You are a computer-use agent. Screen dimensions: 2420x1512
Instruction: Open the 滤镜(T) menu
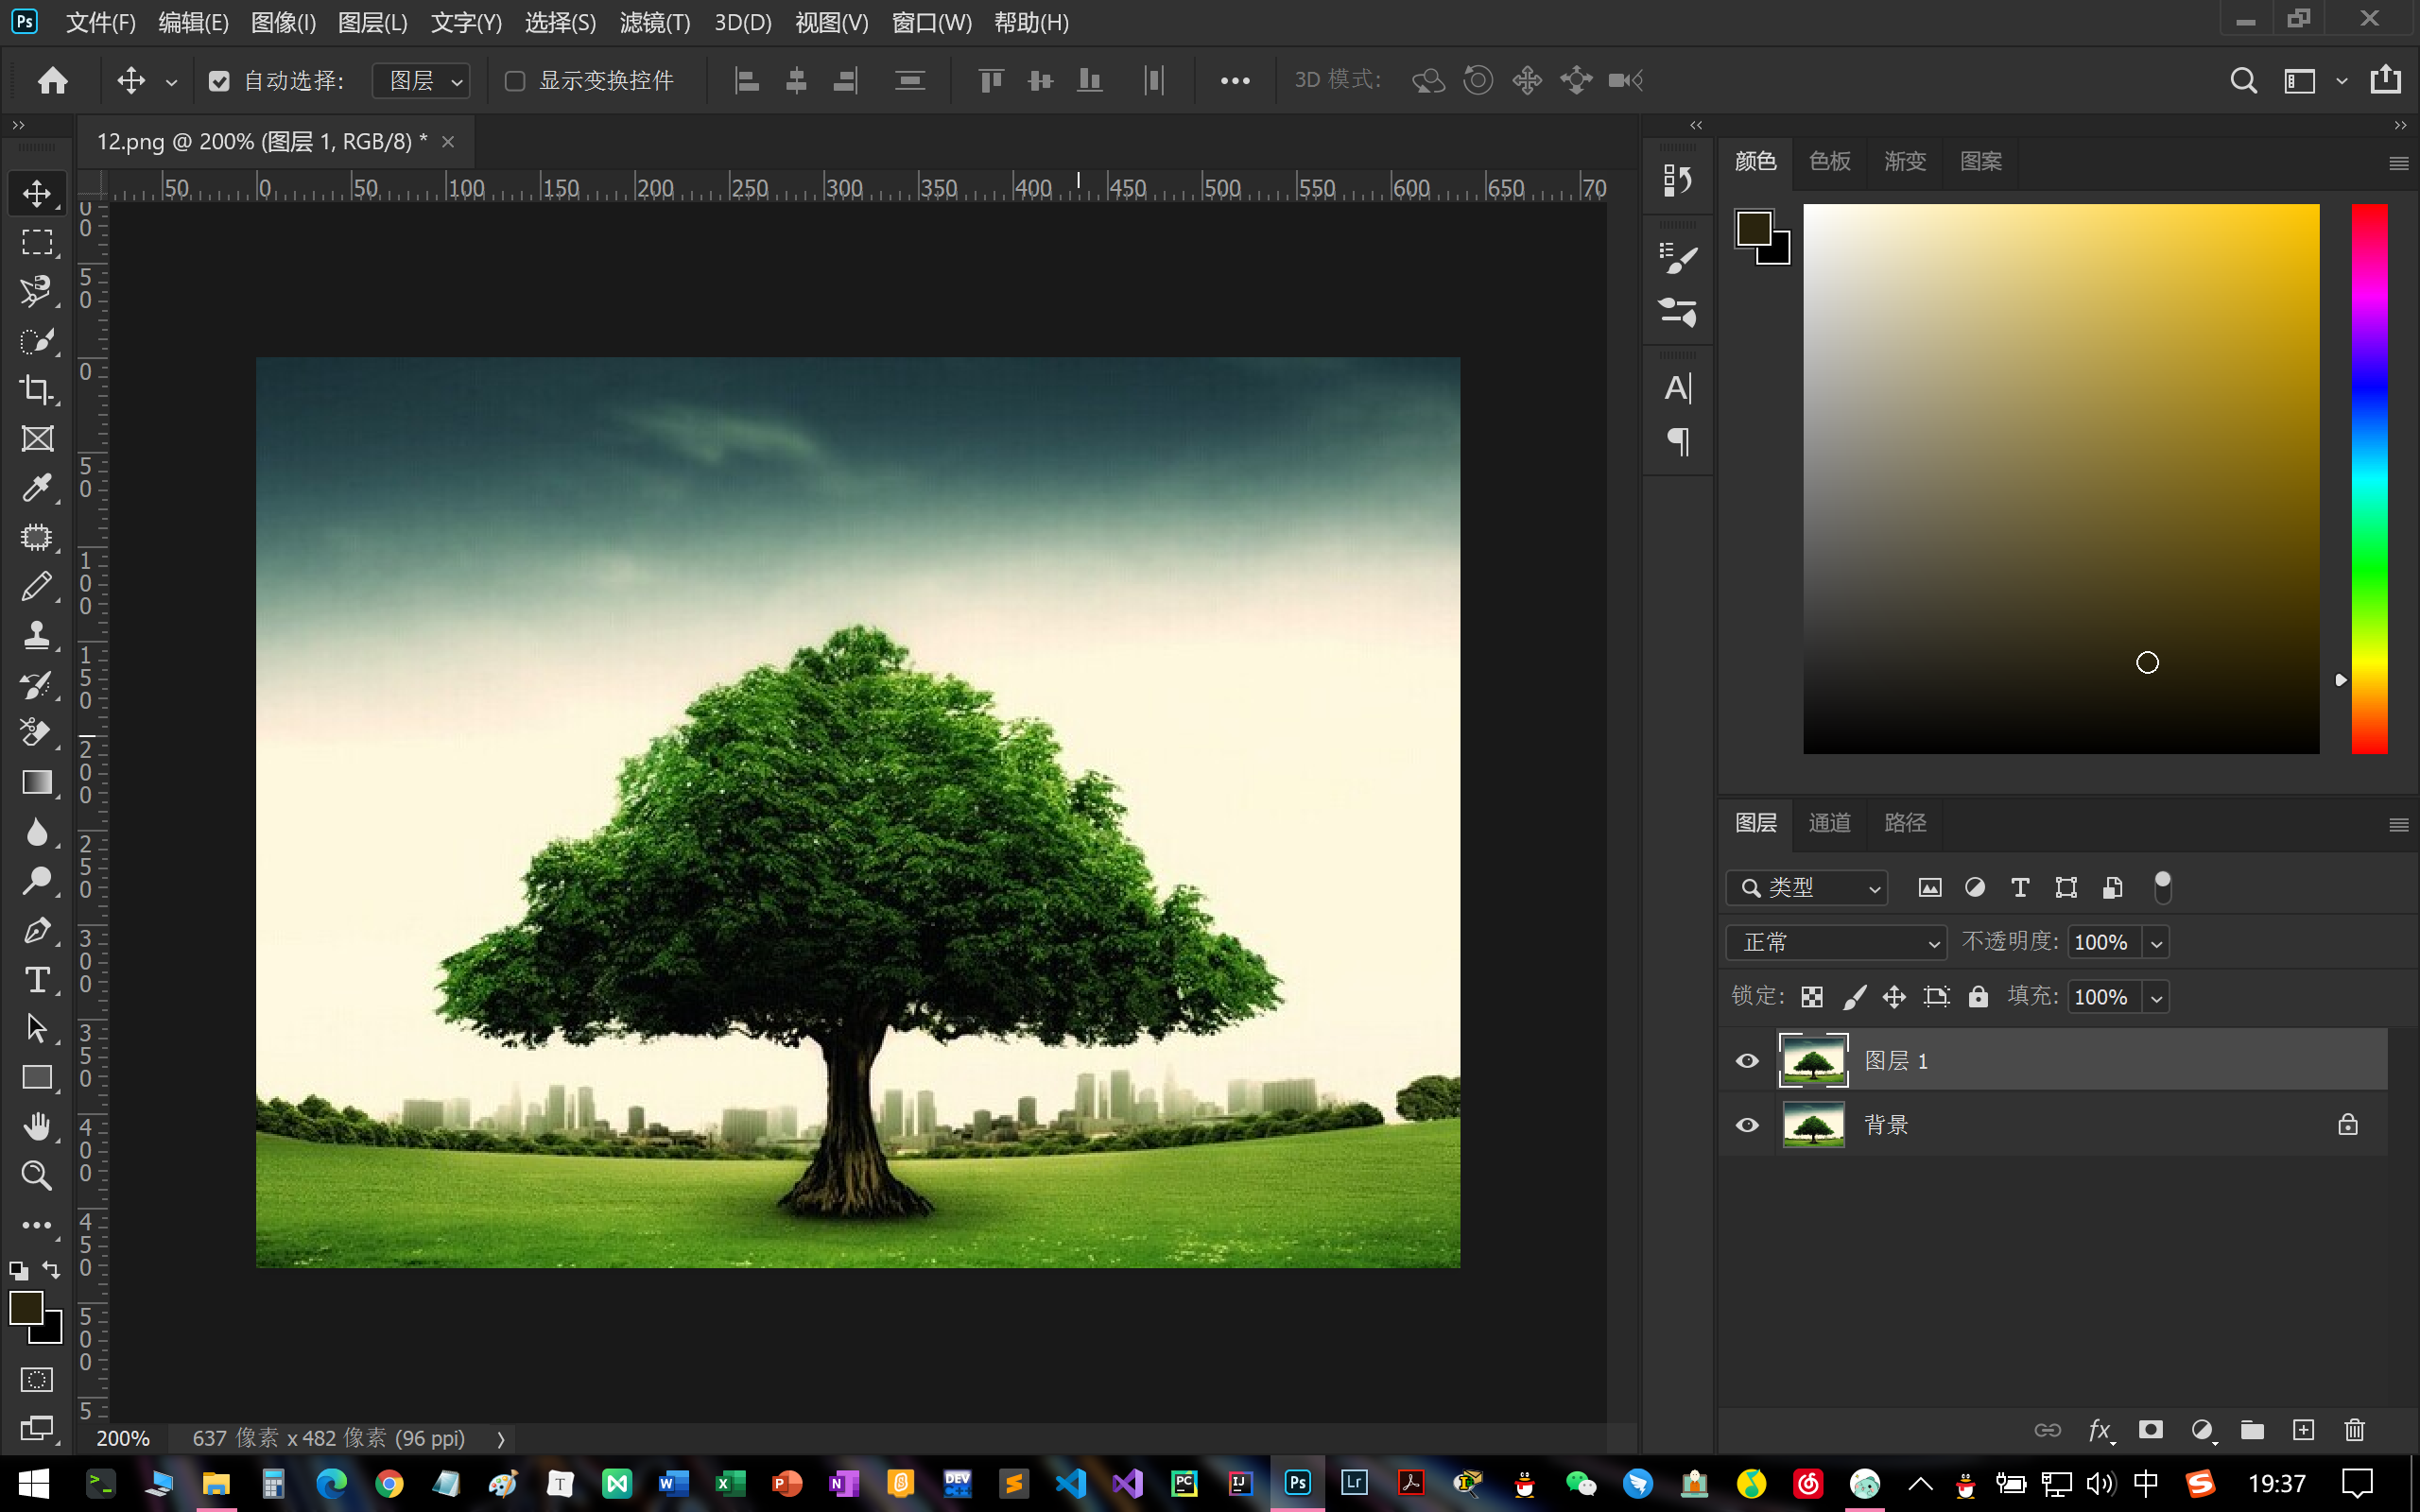pos(654,22)
